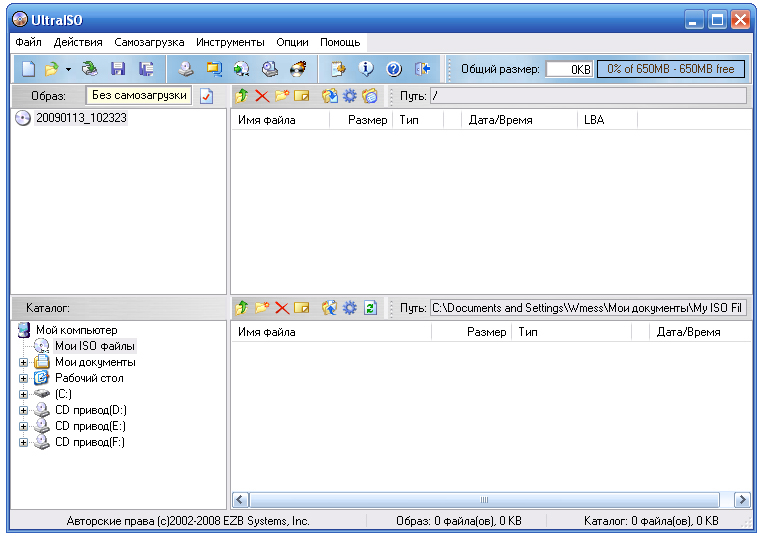Click the Rename icon in catalog toolbar

pyautogui.click(x=301, y=308)
